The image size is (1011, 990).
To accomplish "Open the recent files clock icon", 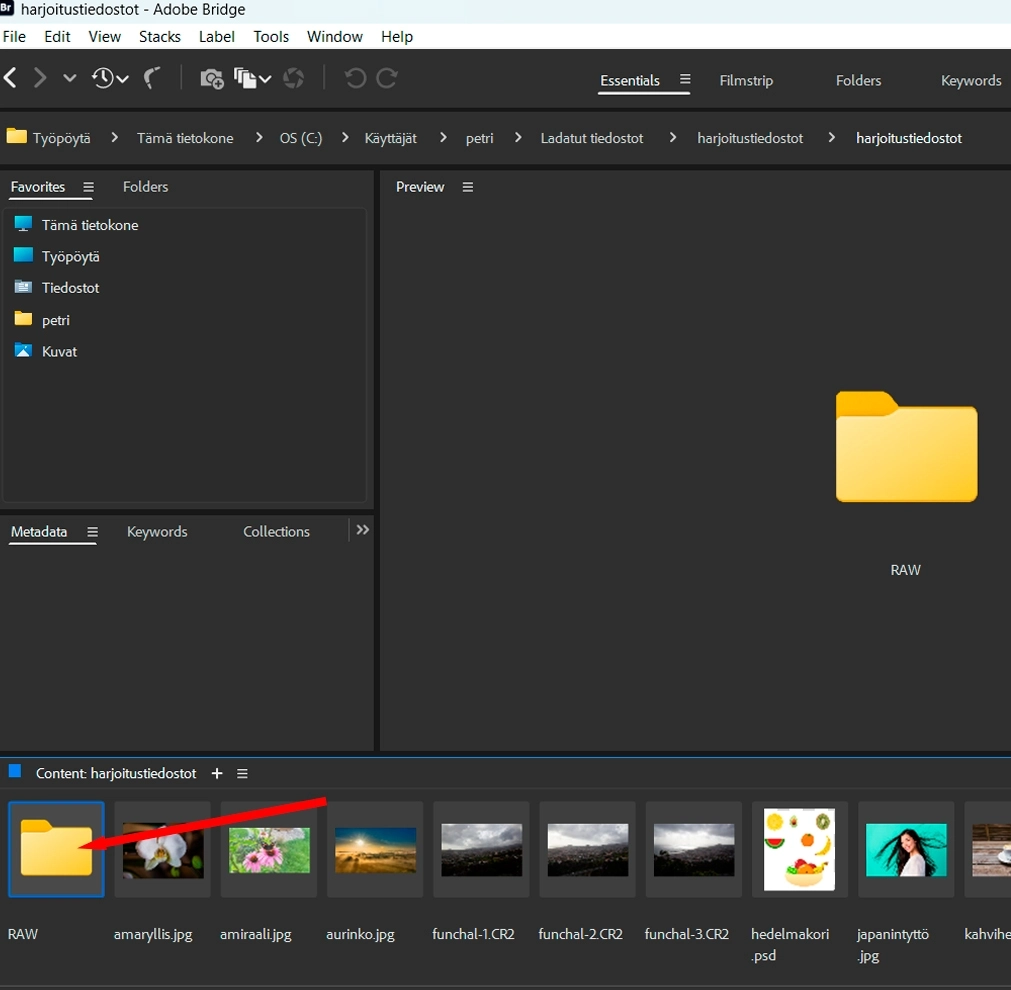I will pos(104,78).
